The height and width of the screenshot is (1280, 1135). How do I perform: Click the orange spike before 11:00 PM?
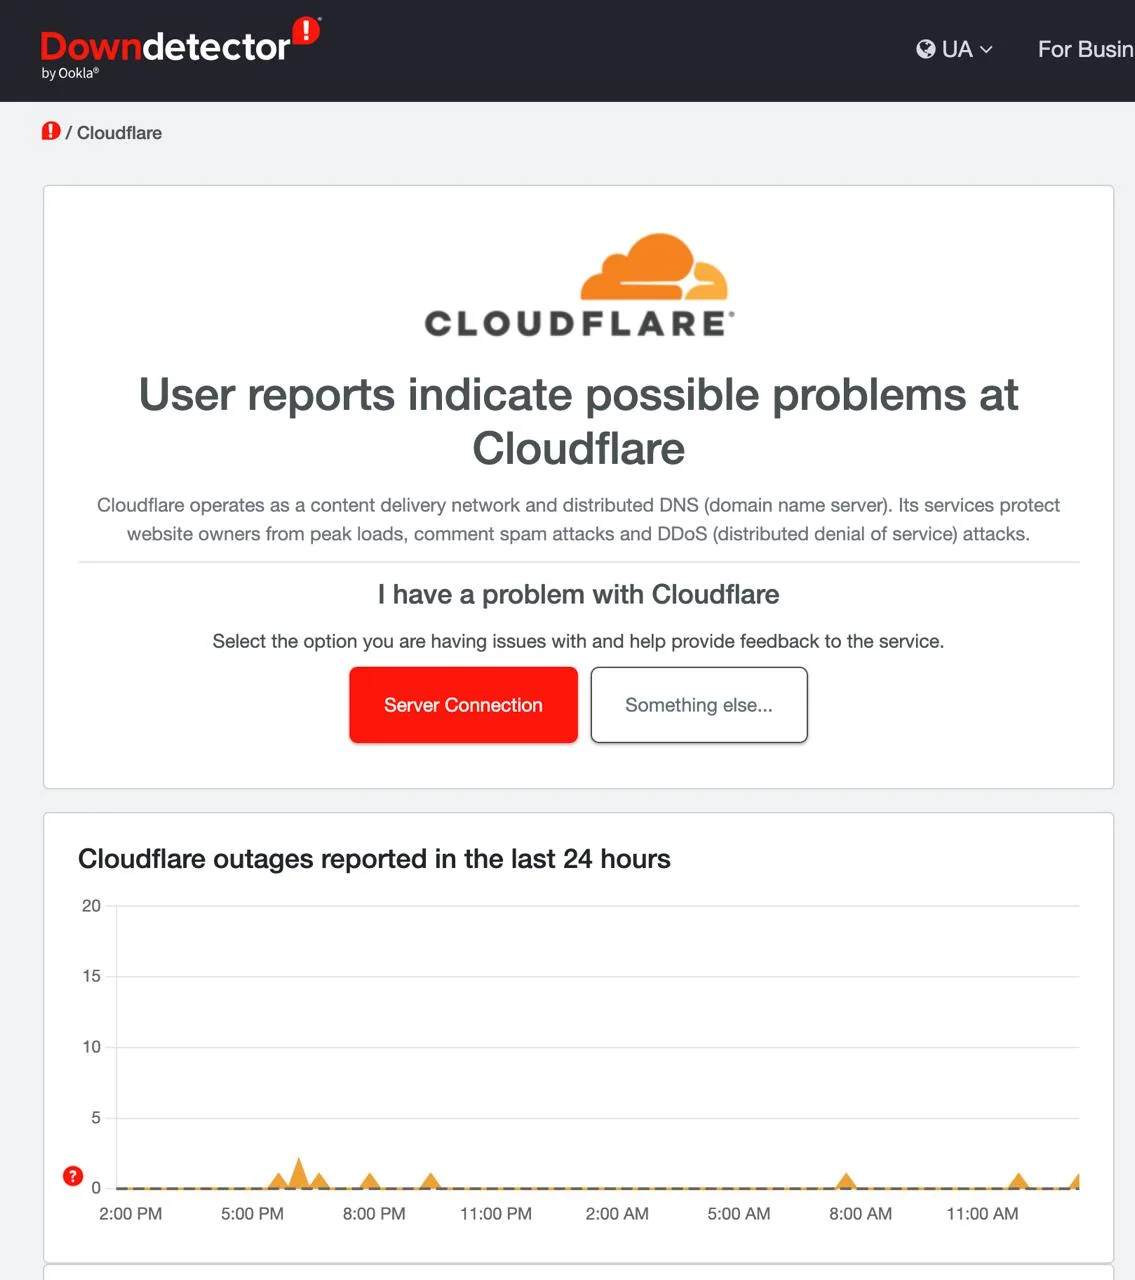point(430,1181)
